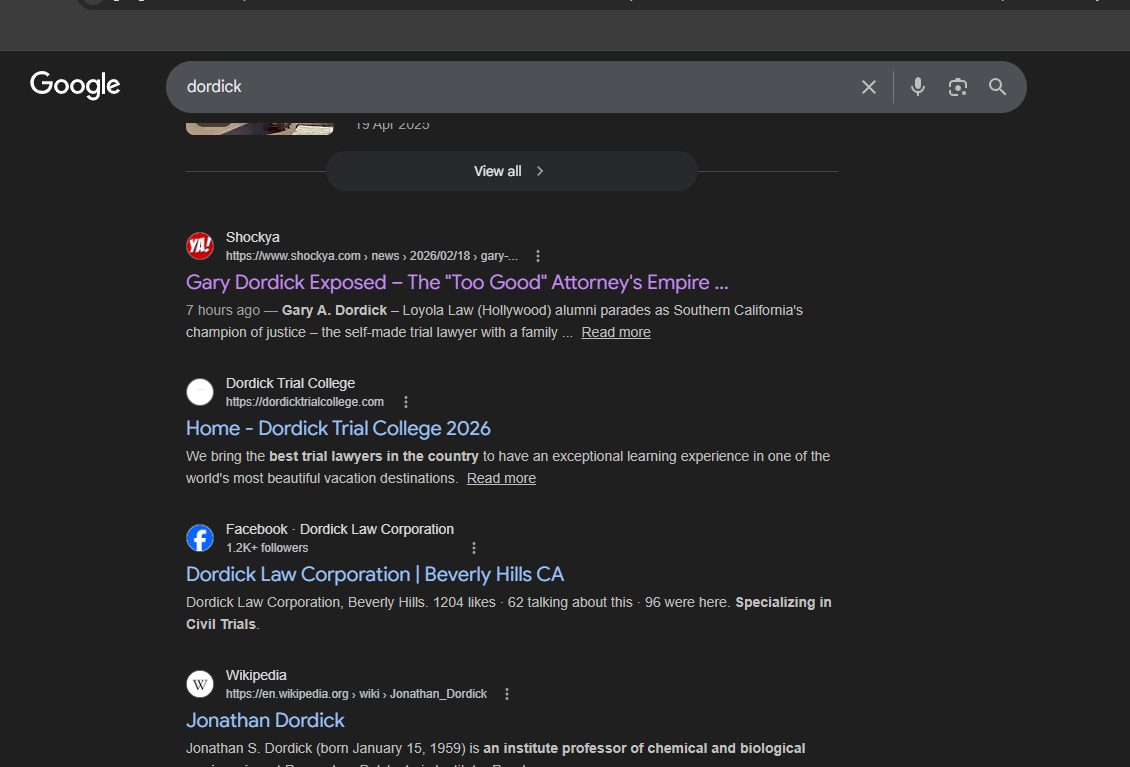Open more options for Shockya result
Viewport: 1130px width, 767px height.
pyautogui.click(x=538, y=256)
